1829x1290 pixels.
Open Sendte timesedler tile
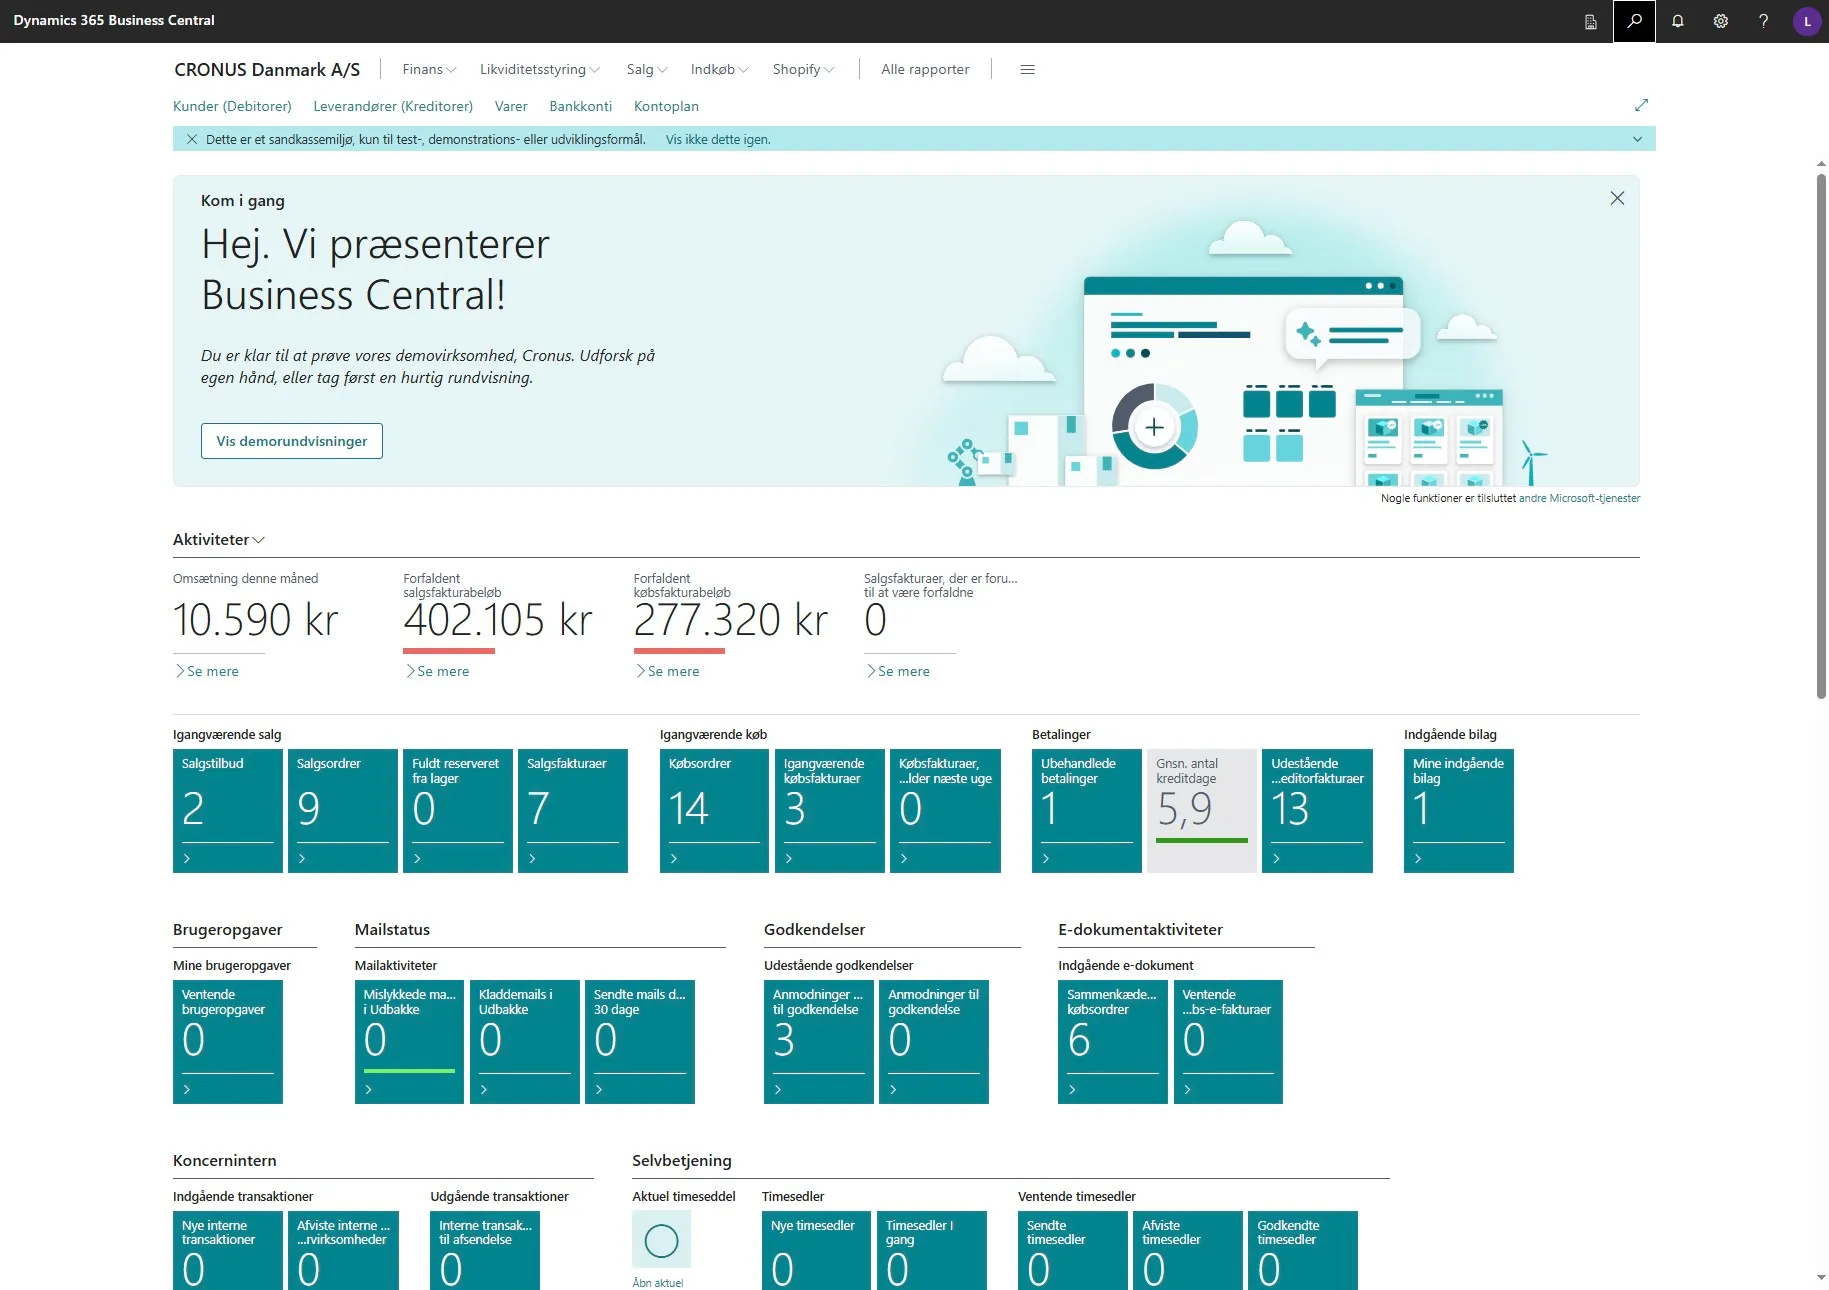(1073, 1250)
